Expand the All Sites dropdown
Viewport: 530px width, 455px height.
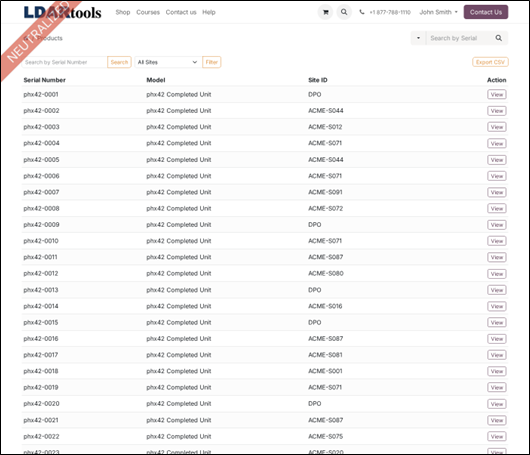[167, 62]
